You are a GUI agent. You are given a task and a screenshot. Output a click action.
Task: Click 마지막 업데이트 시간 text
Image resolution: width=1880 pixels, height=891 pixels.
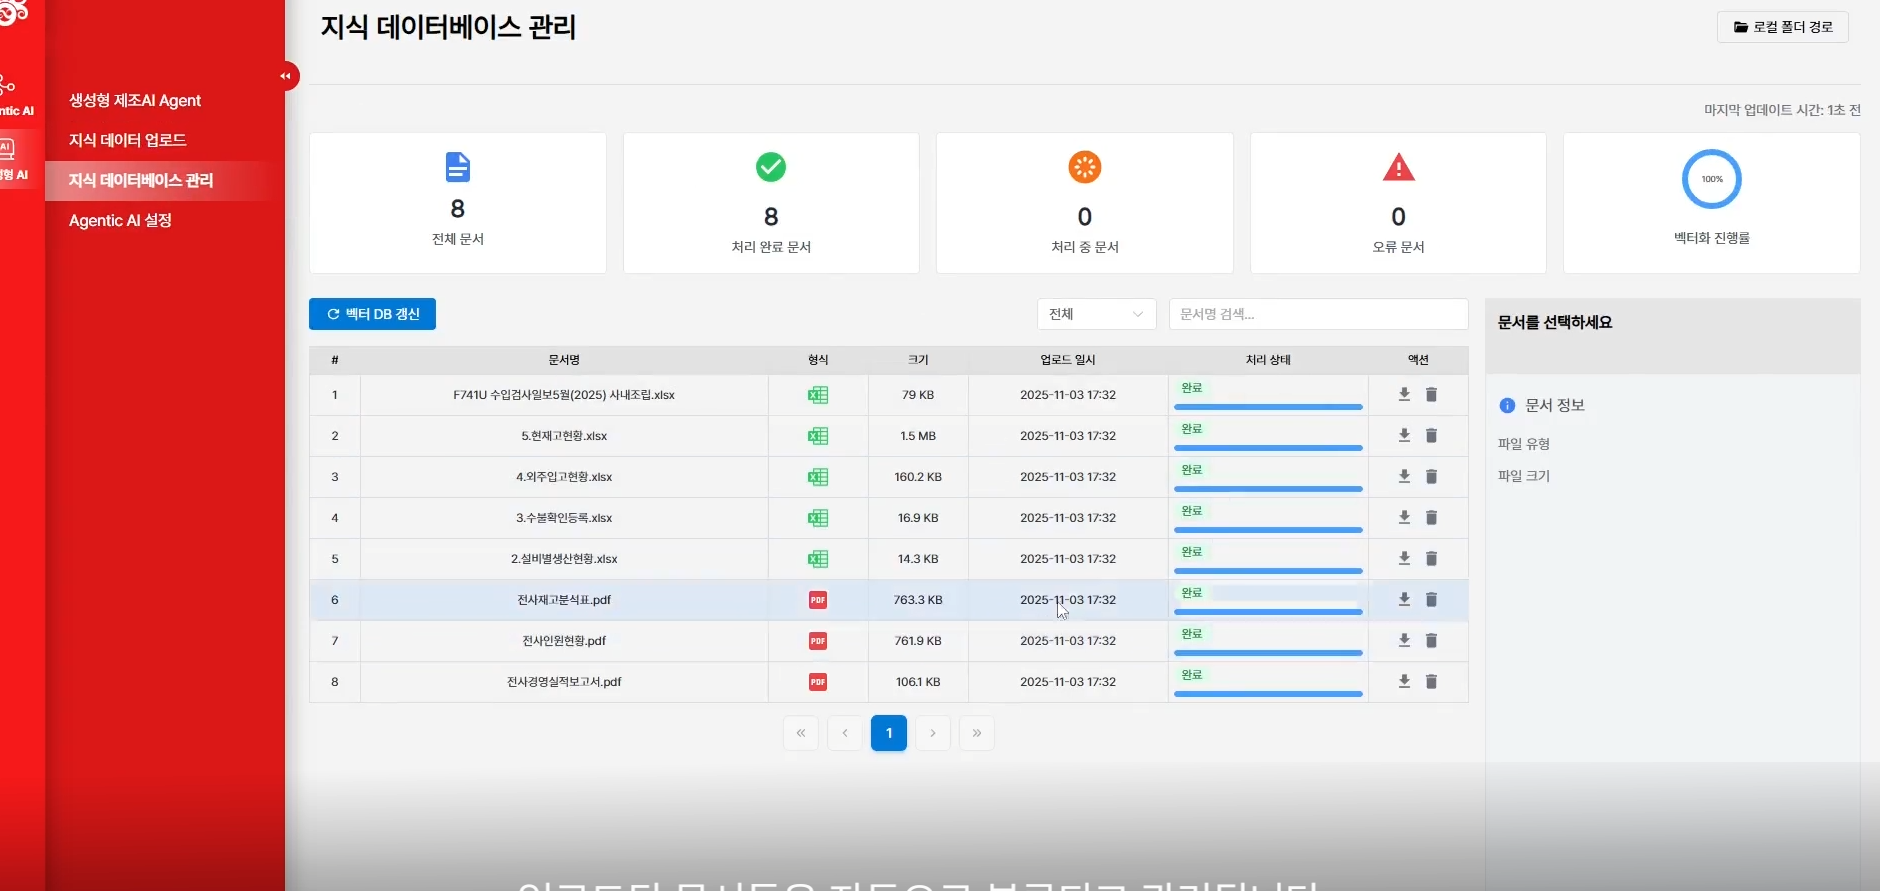1782,110
